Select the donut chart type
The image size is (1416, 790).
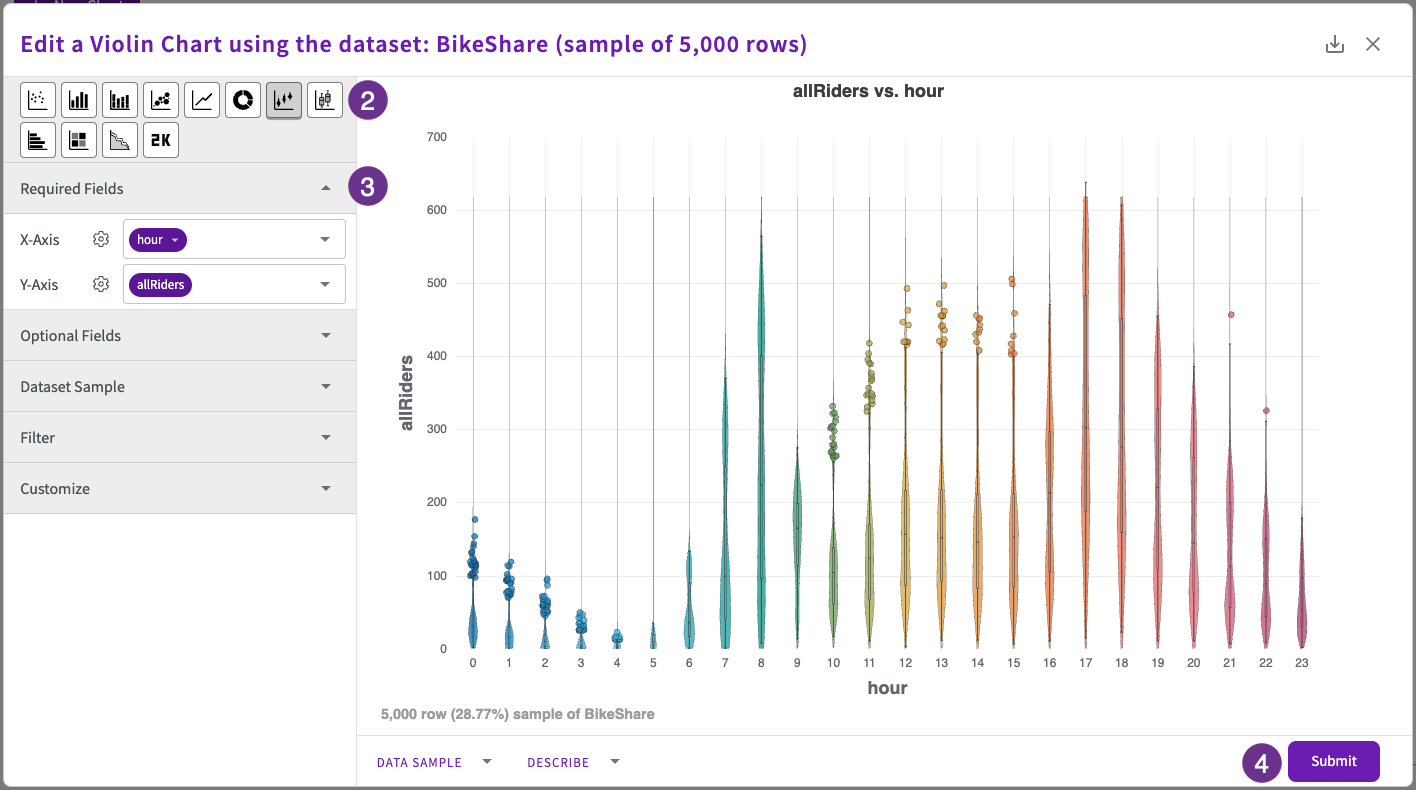pos(243,100)
